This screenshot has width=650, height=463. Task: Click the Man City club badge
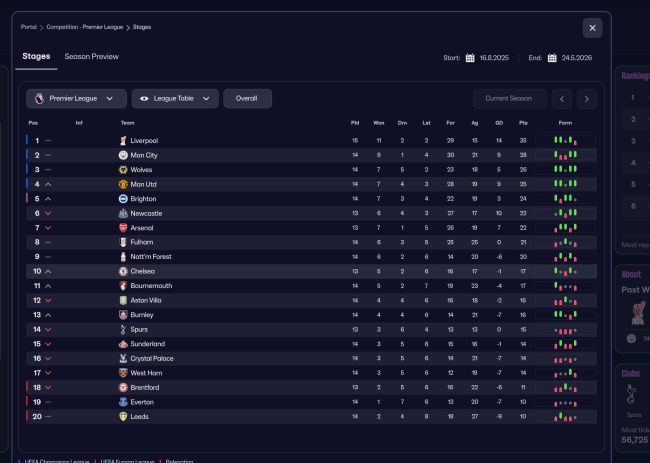tap(123, 155)
